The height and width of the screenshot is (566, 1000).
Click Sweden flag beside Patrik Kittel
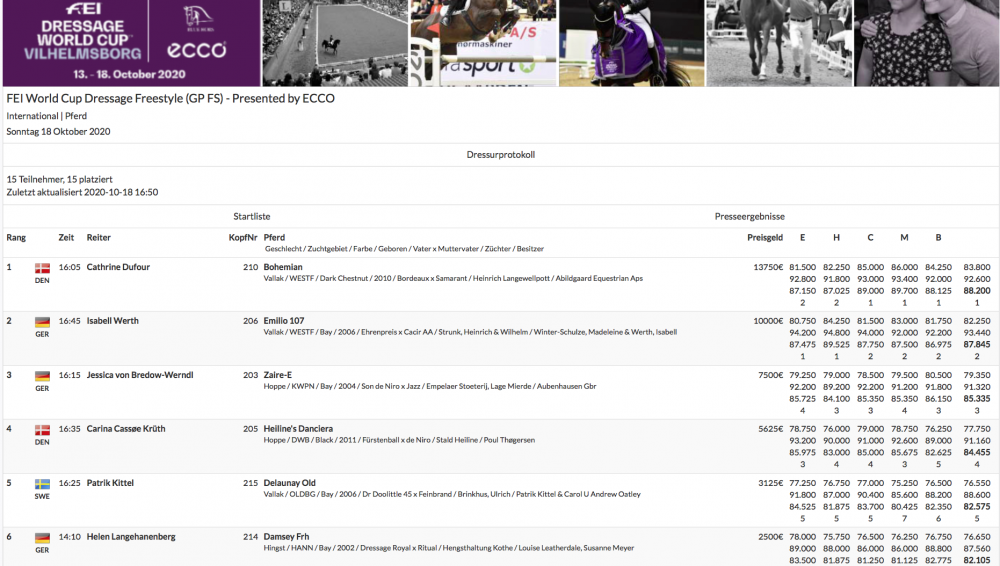point(42,484)
